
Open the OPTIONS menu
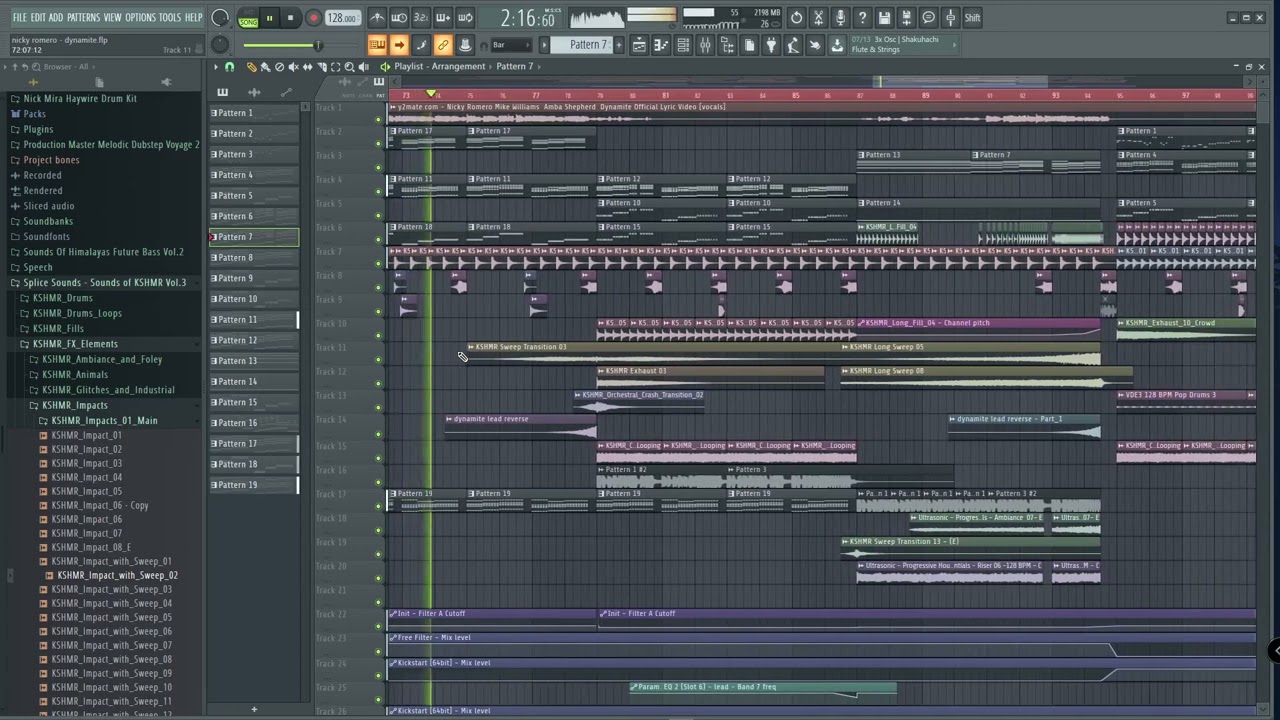[x=140, y=17]
